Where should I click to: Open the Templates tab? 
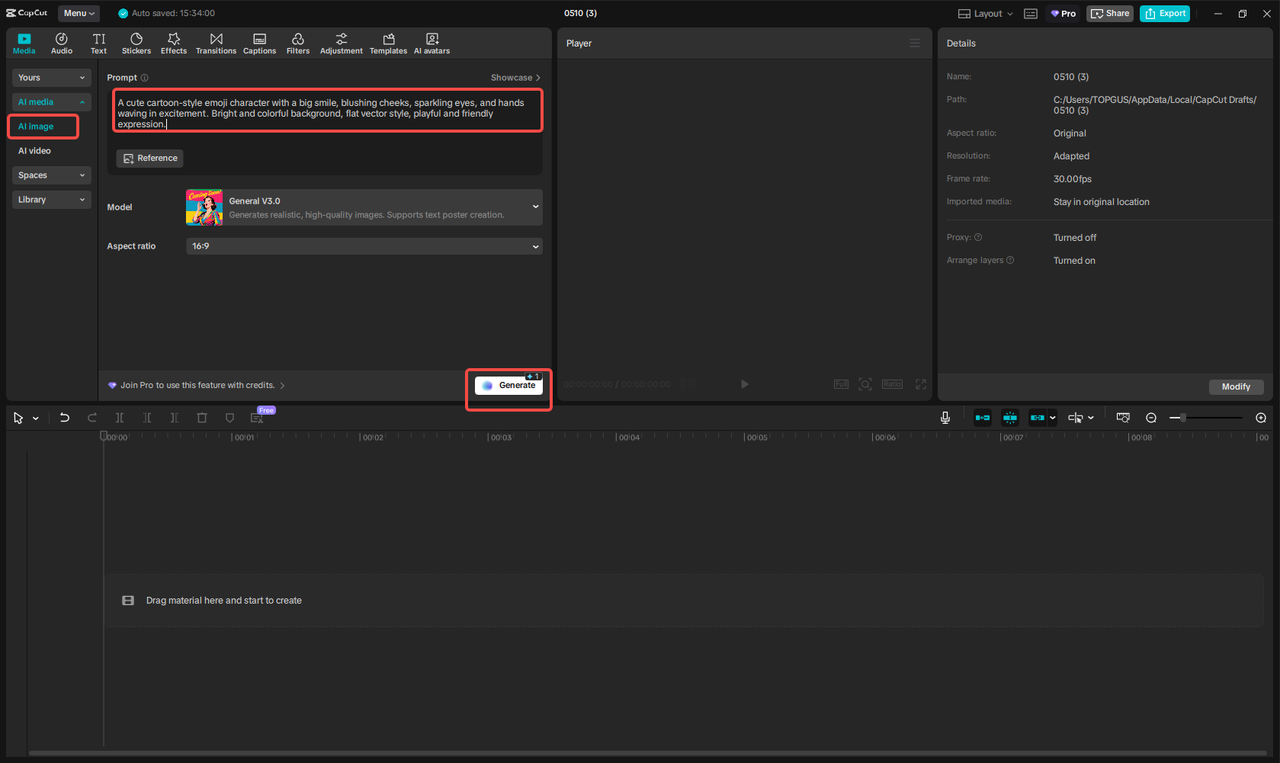point(388,43)
